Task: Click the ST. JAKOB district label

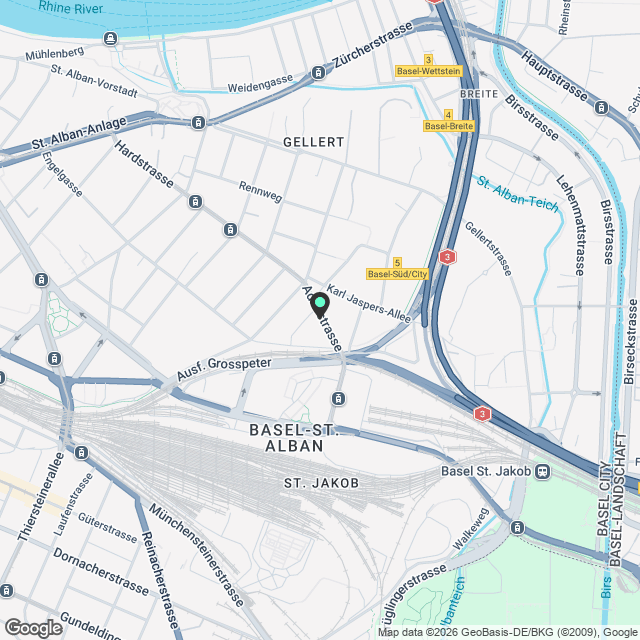Action: (x=322, y=483)
